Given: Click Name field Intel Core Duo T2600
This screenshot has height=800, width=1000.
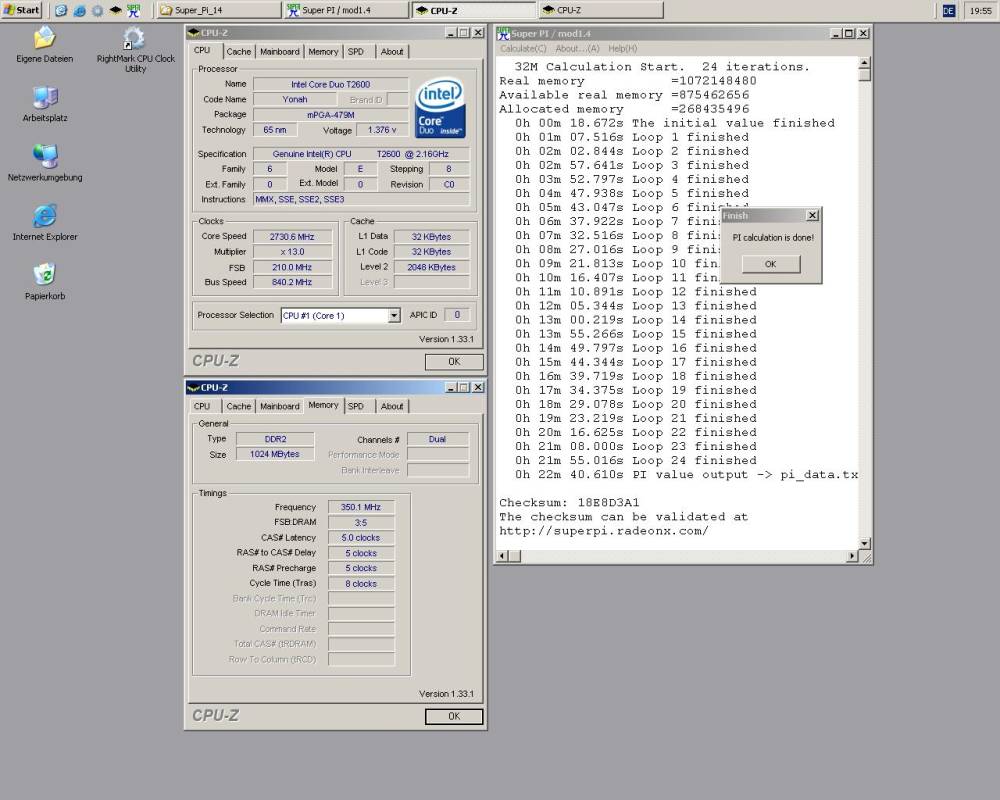Looking at the screenshot, I should tap(330, 84).
